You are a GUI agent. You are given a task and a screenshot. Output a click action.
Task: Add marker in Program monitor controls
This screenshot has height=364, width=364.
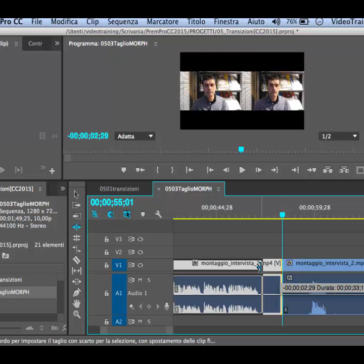coord(123,170)
